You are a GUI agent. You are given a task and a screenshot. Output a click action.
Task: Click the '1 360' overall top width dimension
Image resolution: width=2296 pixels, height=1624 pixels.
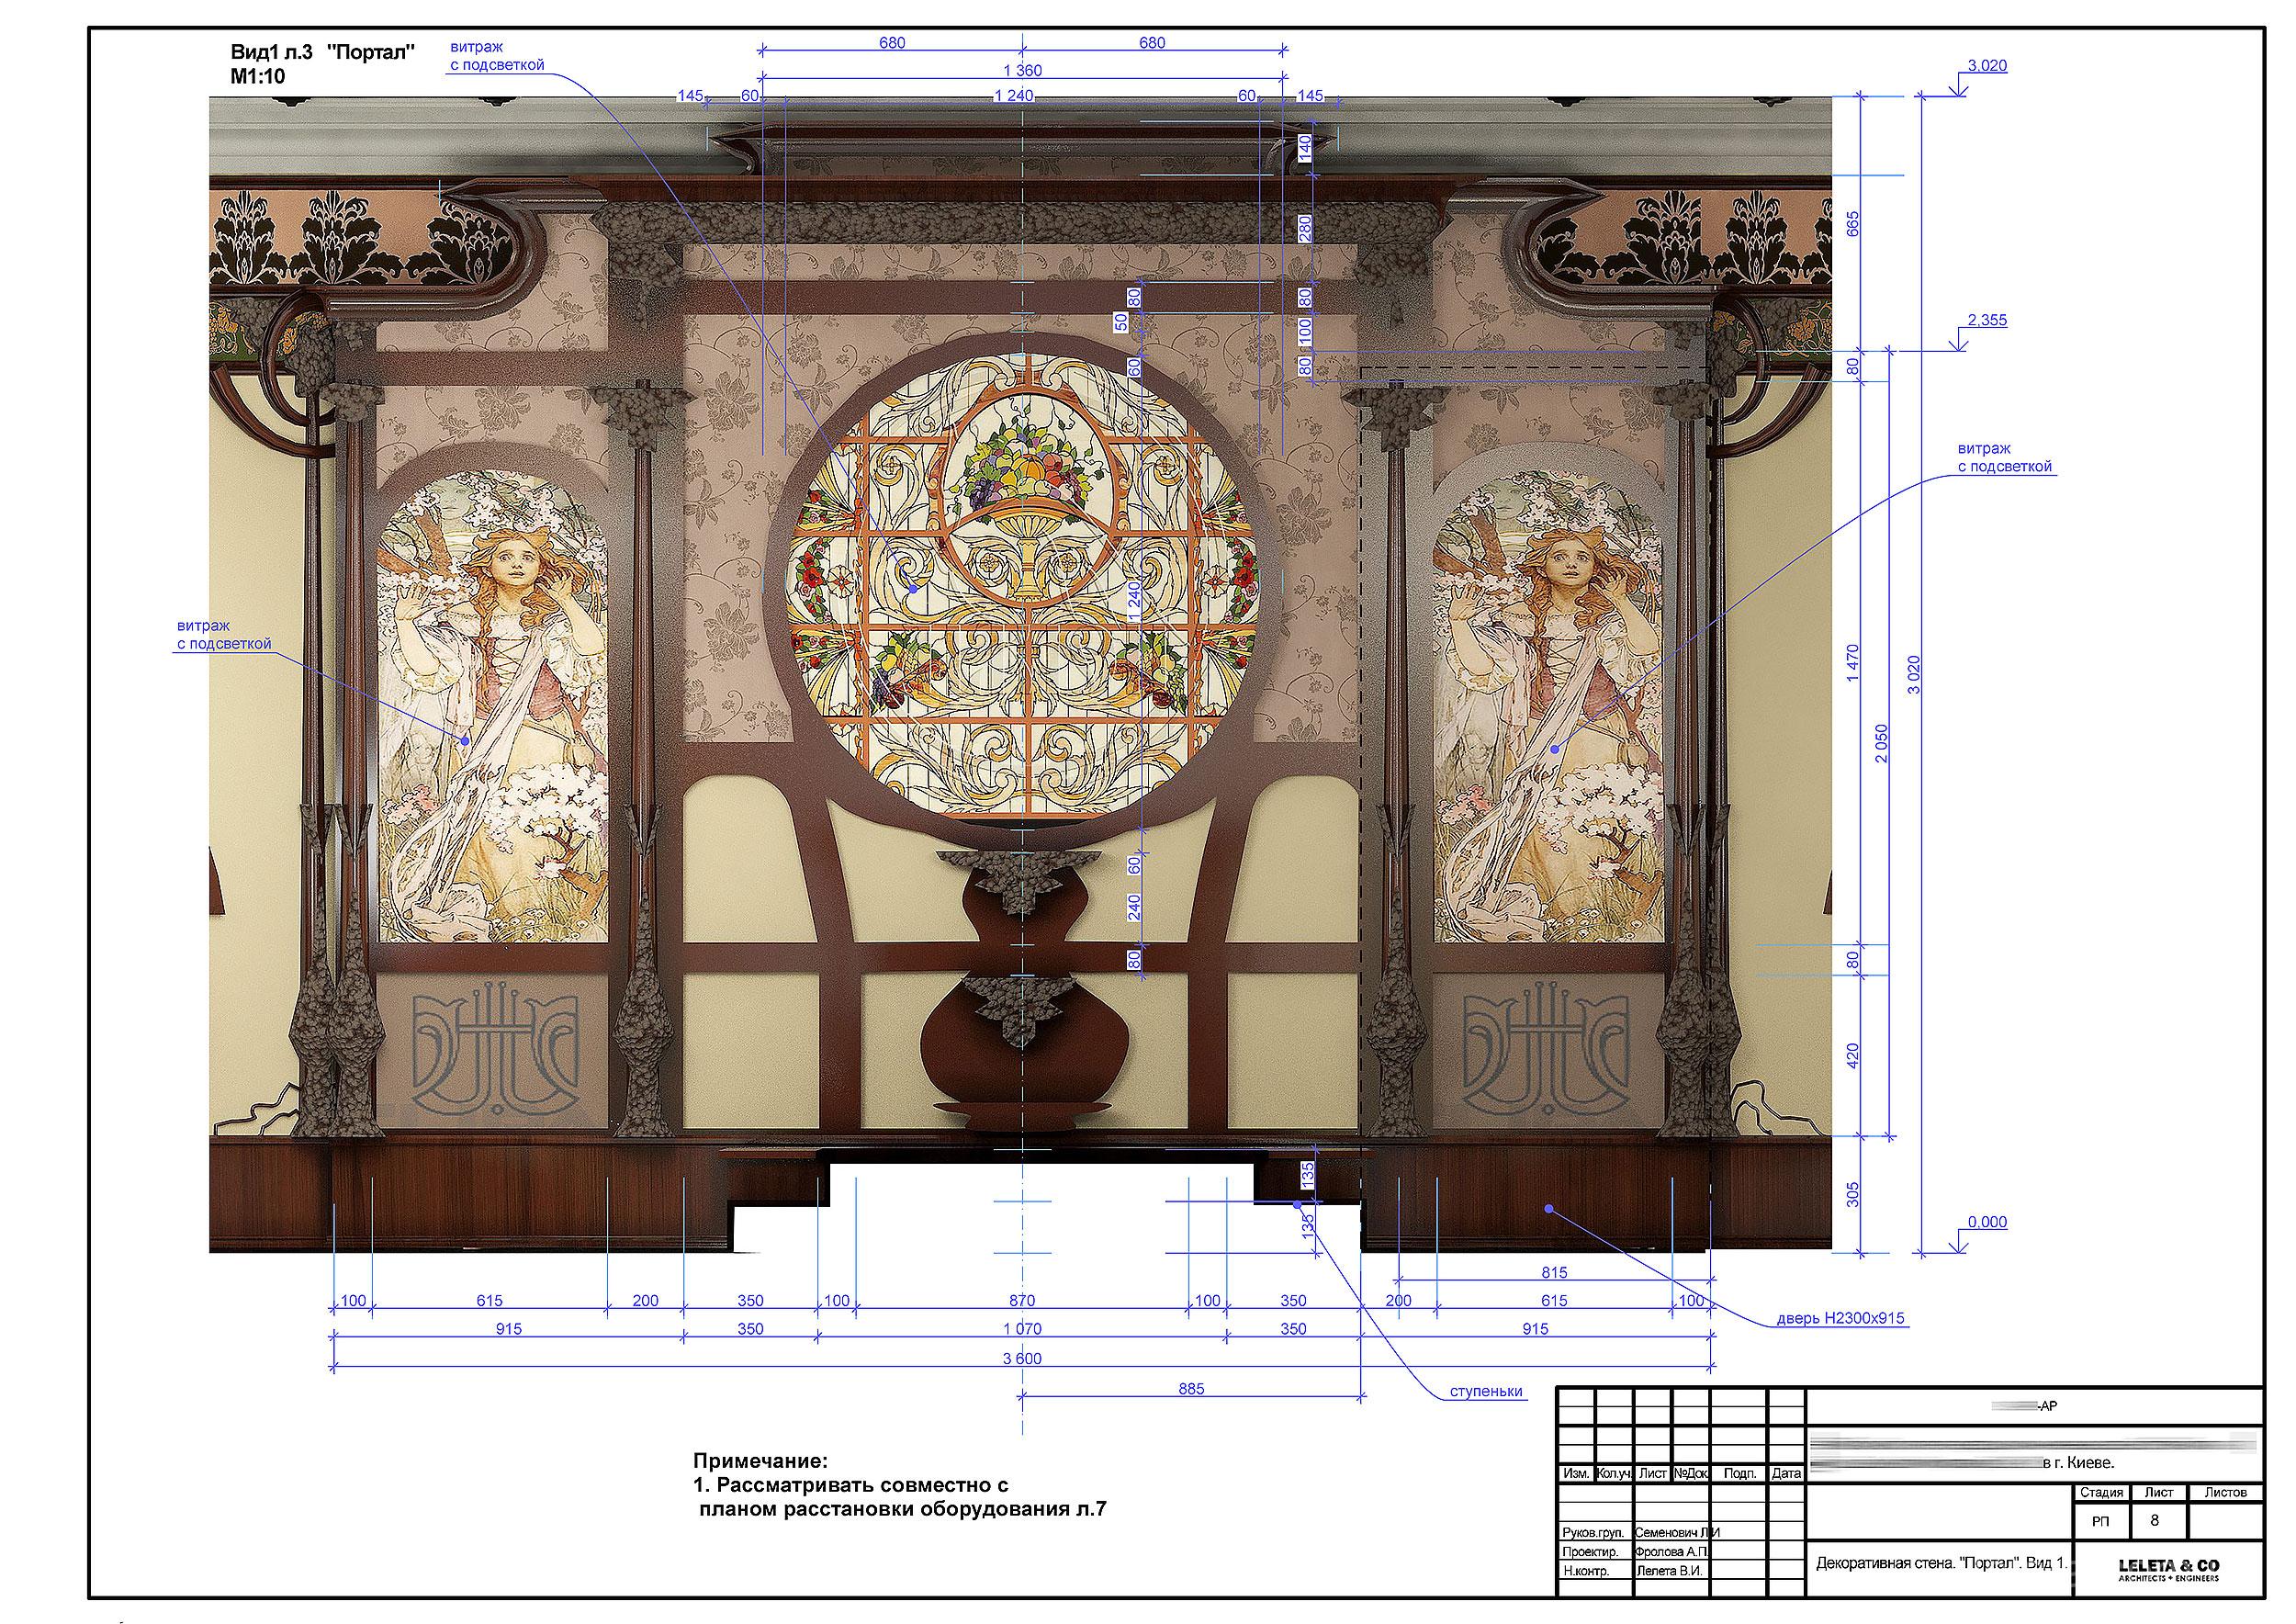click(x=1022, y=71)
